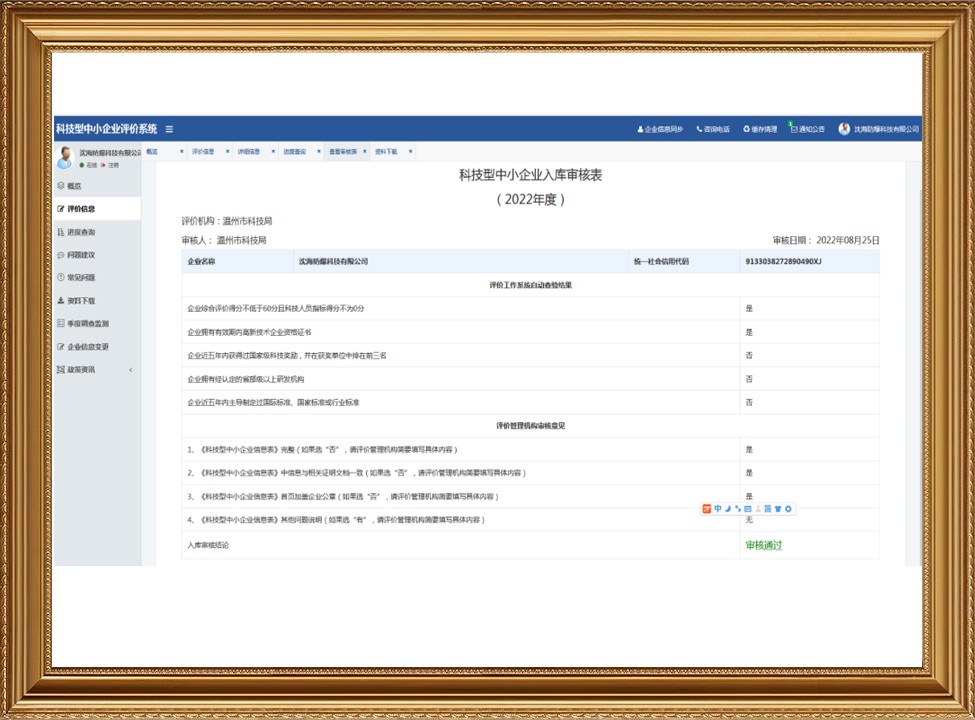Open 常见问题 in the sidebar
975x720 pixels.
click(x=81, y=278)
